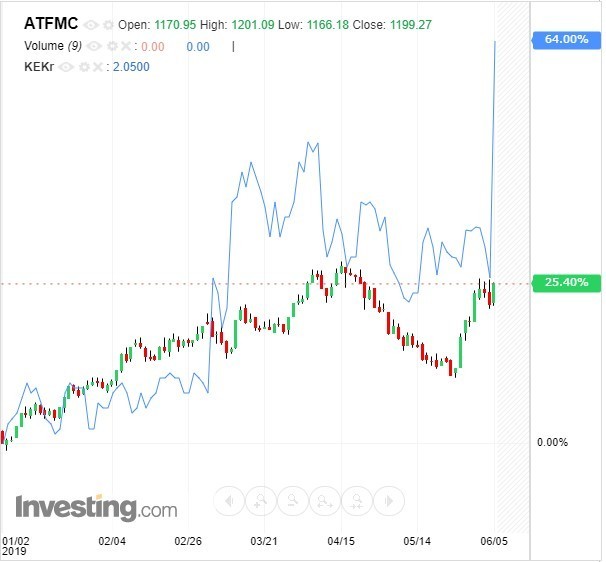Click the Investing.com logo

[x=96, y=507]
